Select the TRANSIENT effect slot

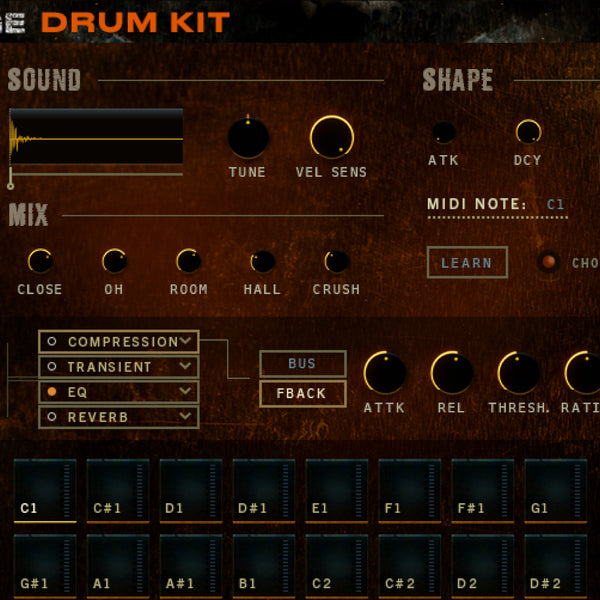pos(119,367)
